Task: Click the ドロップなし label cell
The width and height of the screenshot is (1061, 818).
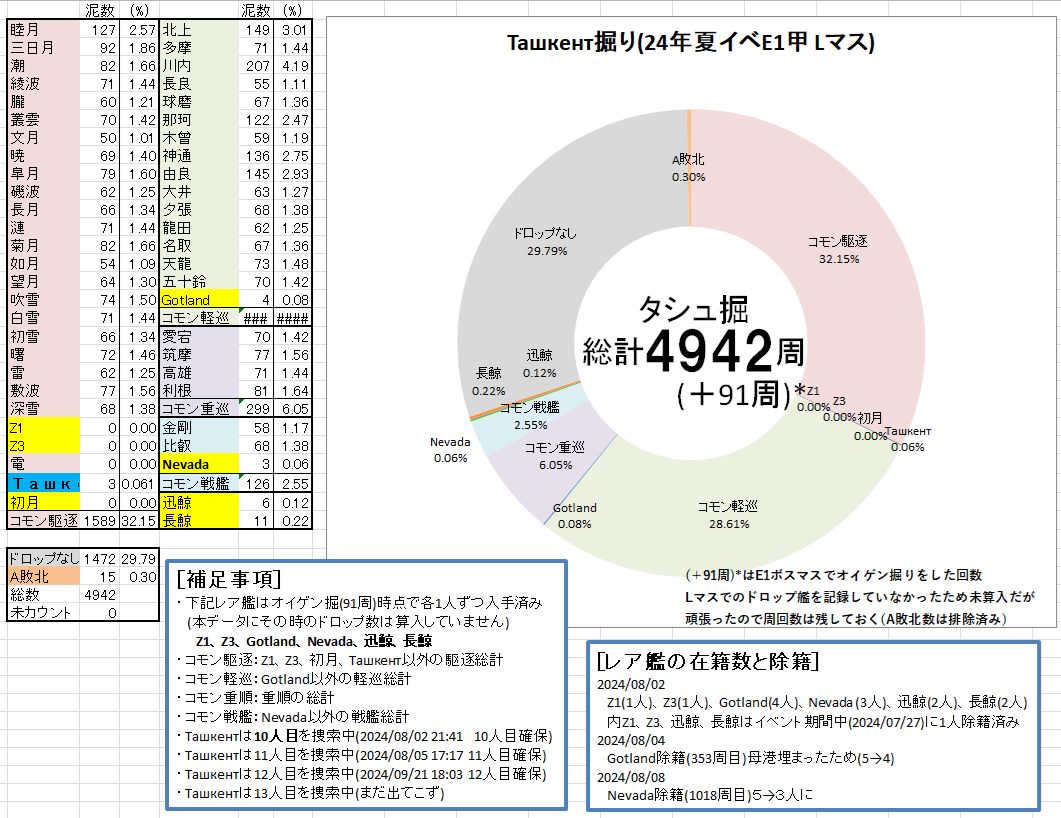Action: click(x=43, y=558)
